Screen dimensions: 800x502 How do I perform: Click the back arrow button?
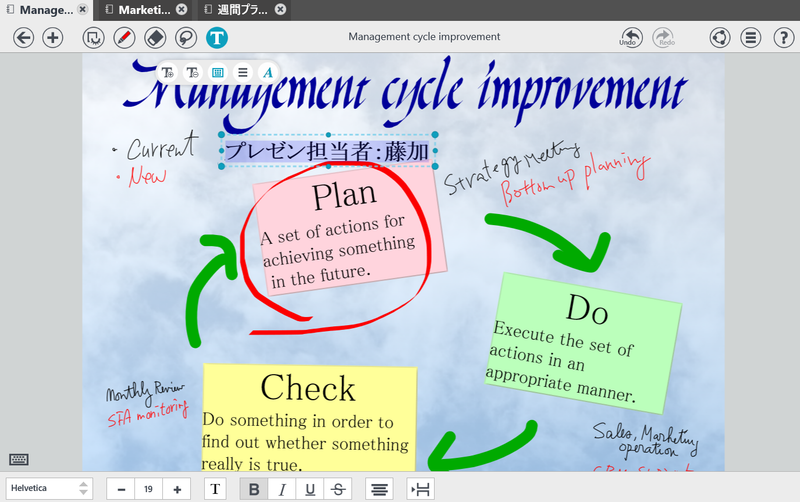24,38
